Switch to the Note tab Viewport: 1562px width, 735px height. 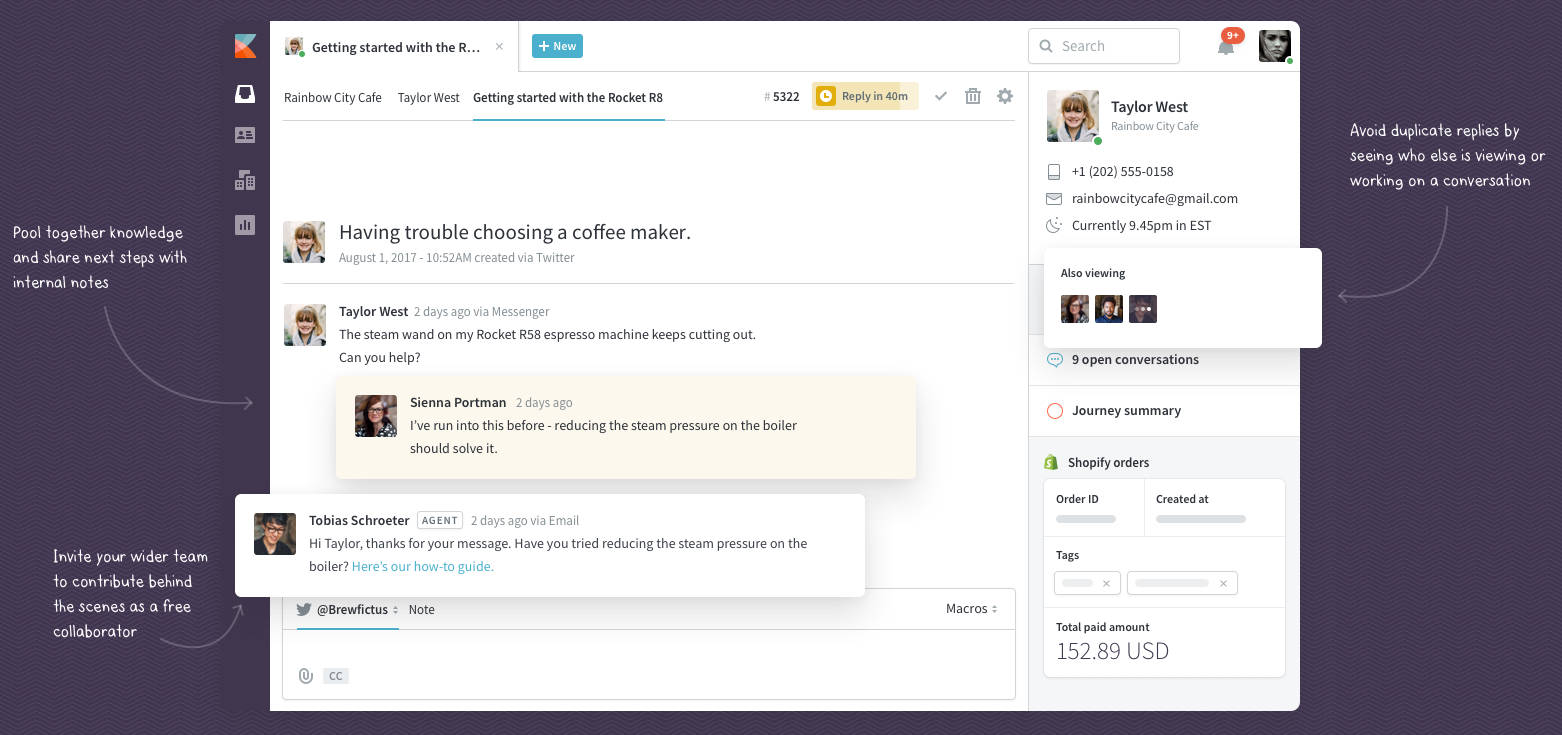point(421,609)
